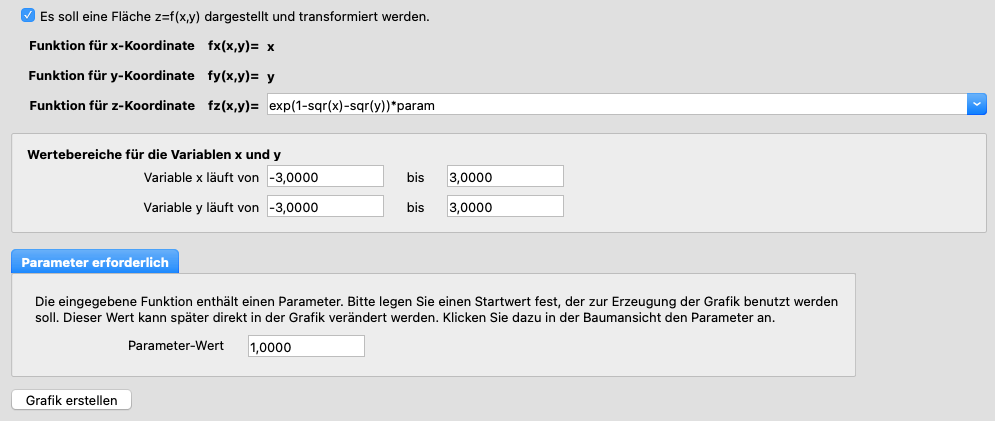
Task: Click the Variable x läuft von label
Action: [202, 178]
